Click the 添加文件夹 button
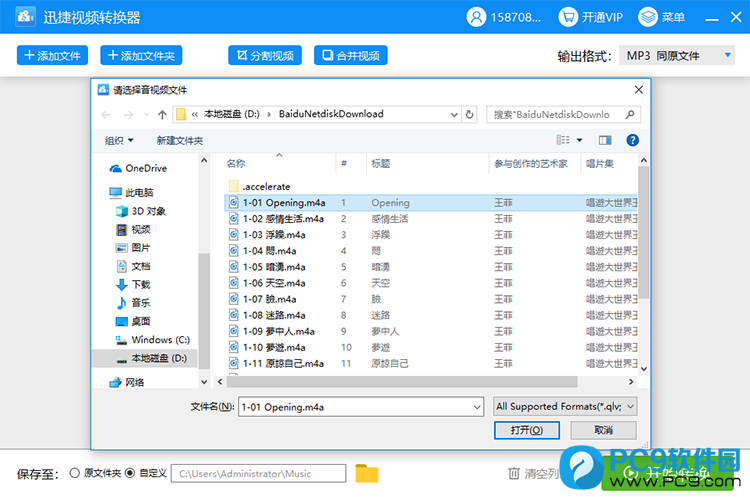Image resolution: width=750 pixels, height=497 pixels. coord(141,55)
